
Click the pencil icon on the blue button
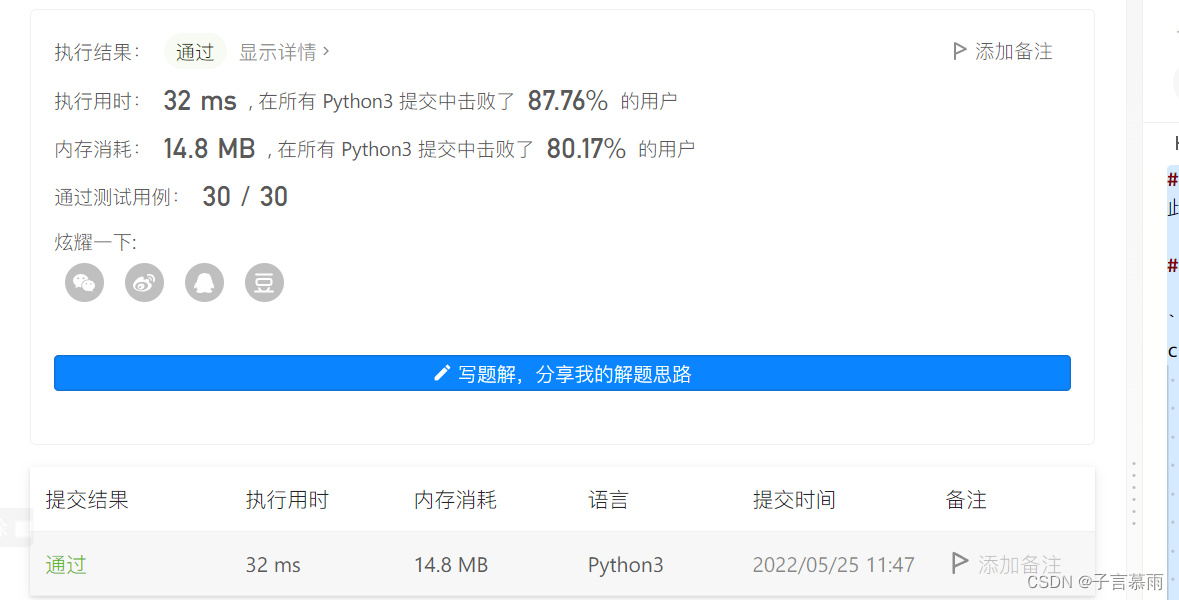pos(442,373)
